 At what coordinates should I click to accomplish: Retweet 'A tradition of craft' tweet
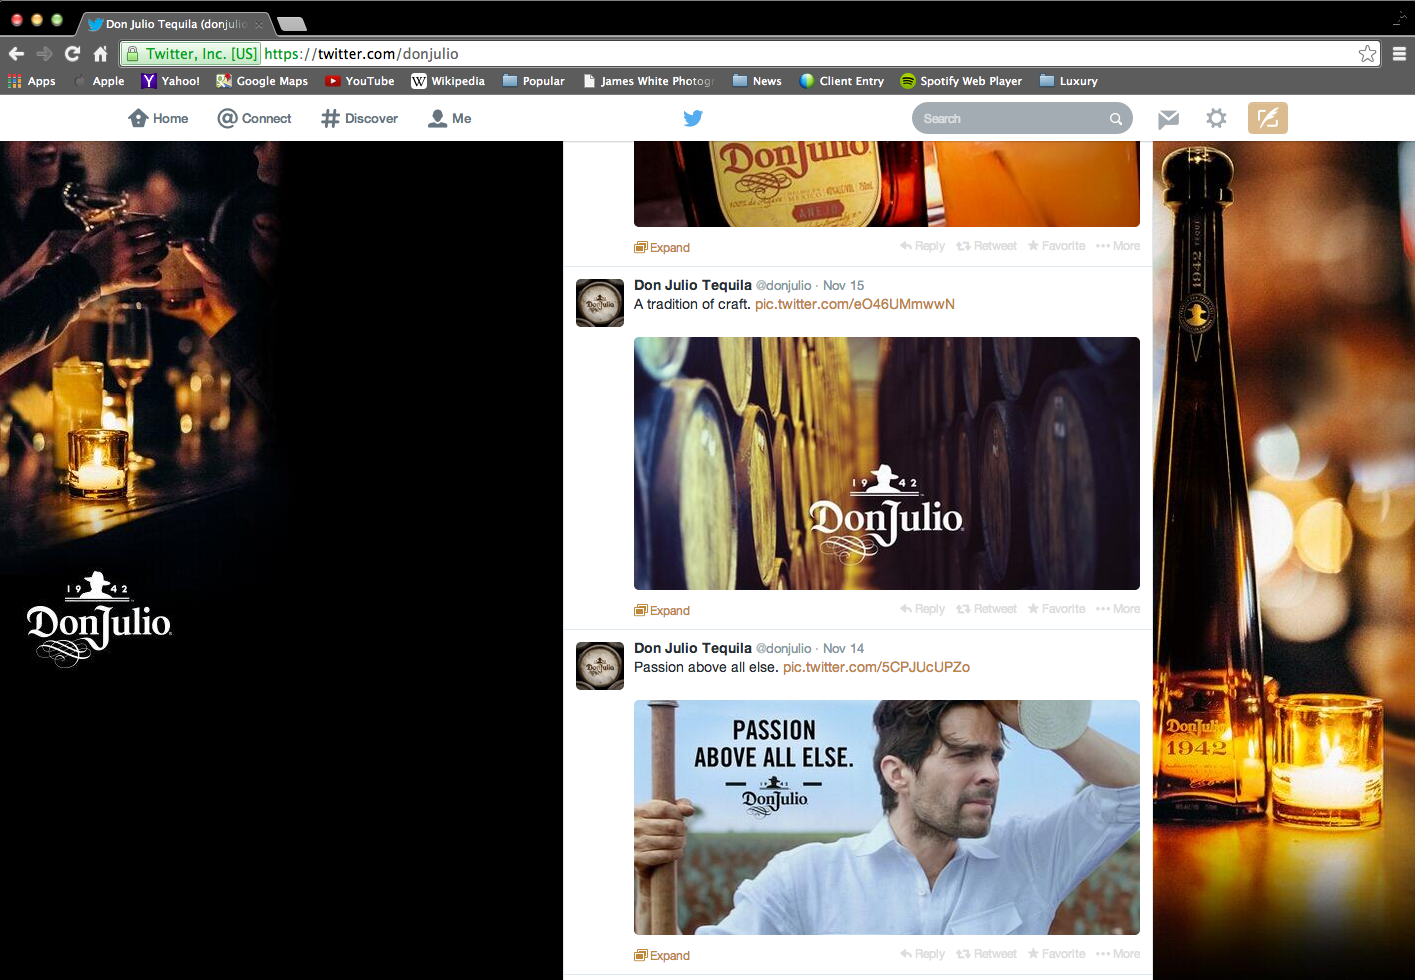tap(986, 609)
